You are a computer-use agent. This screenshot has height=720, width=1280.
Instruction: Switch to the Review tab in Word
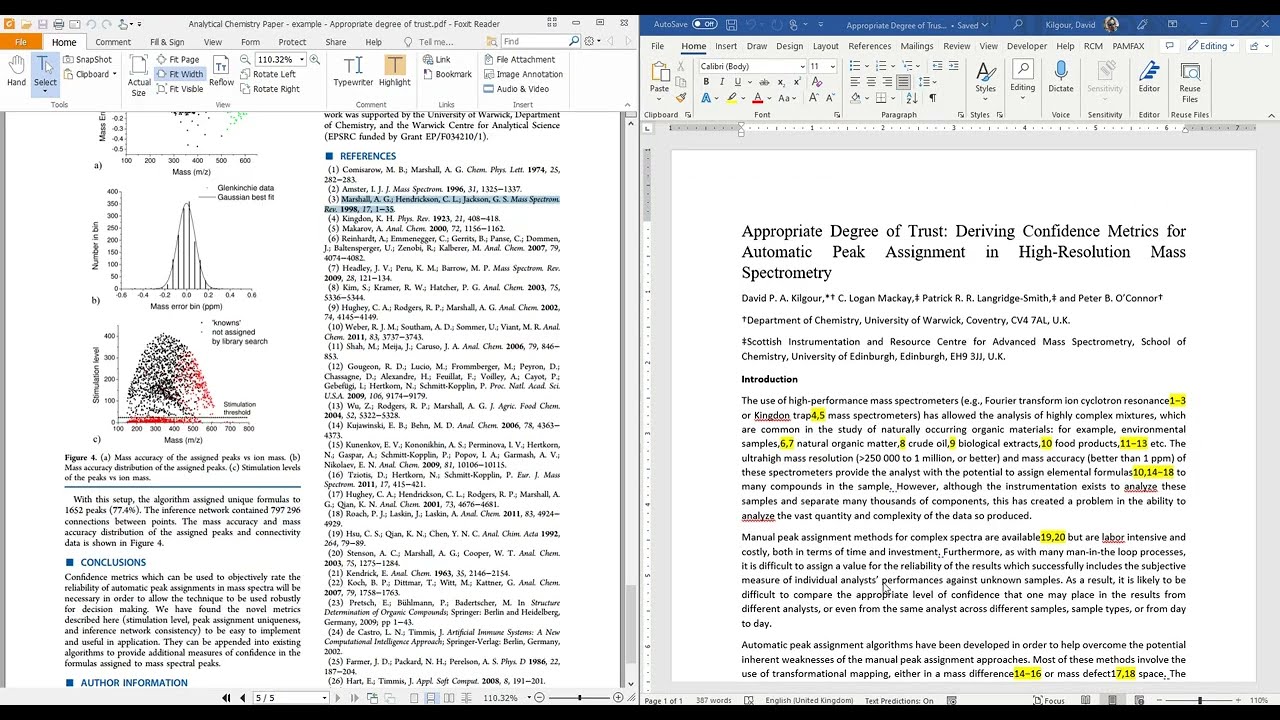(956, 46)
